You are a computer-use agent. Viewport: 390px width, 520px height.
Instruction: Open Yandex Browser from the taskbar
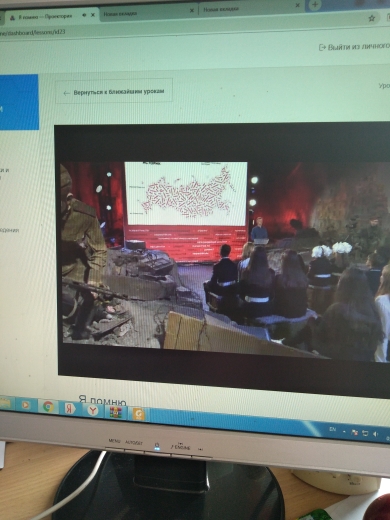(92, 410)
